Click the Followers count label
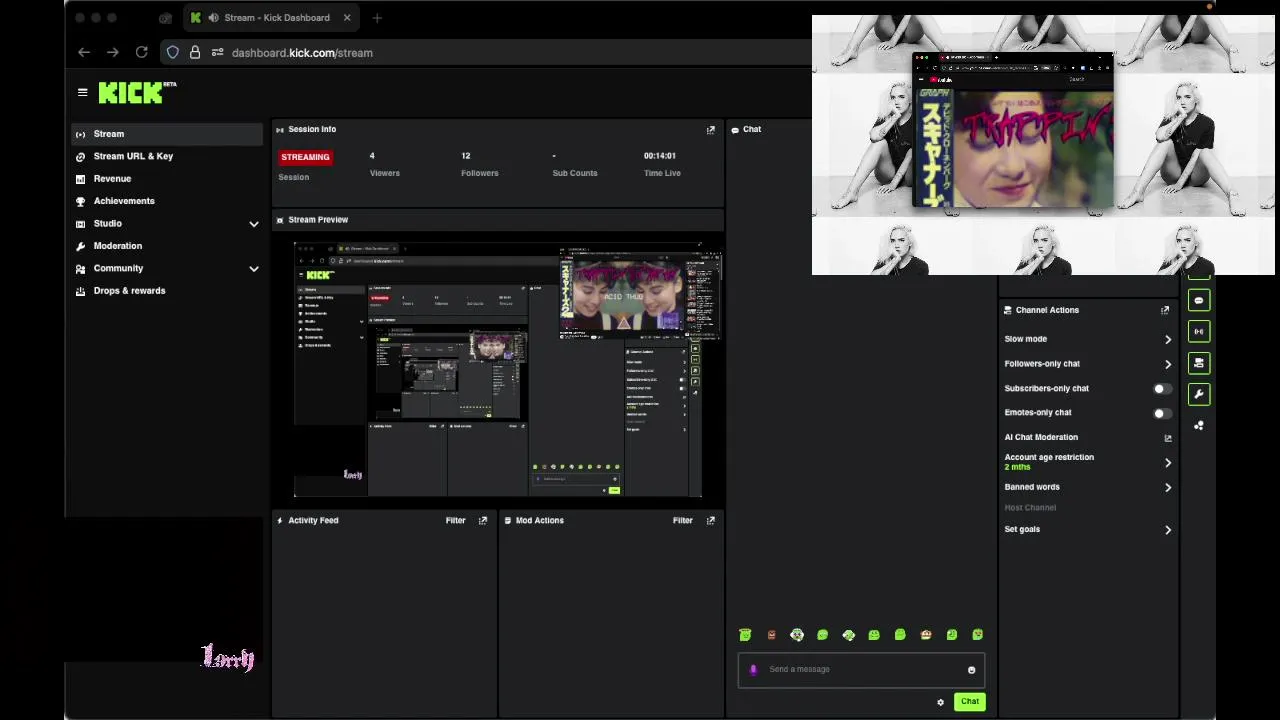1280x720 pixels. point(479,173)
